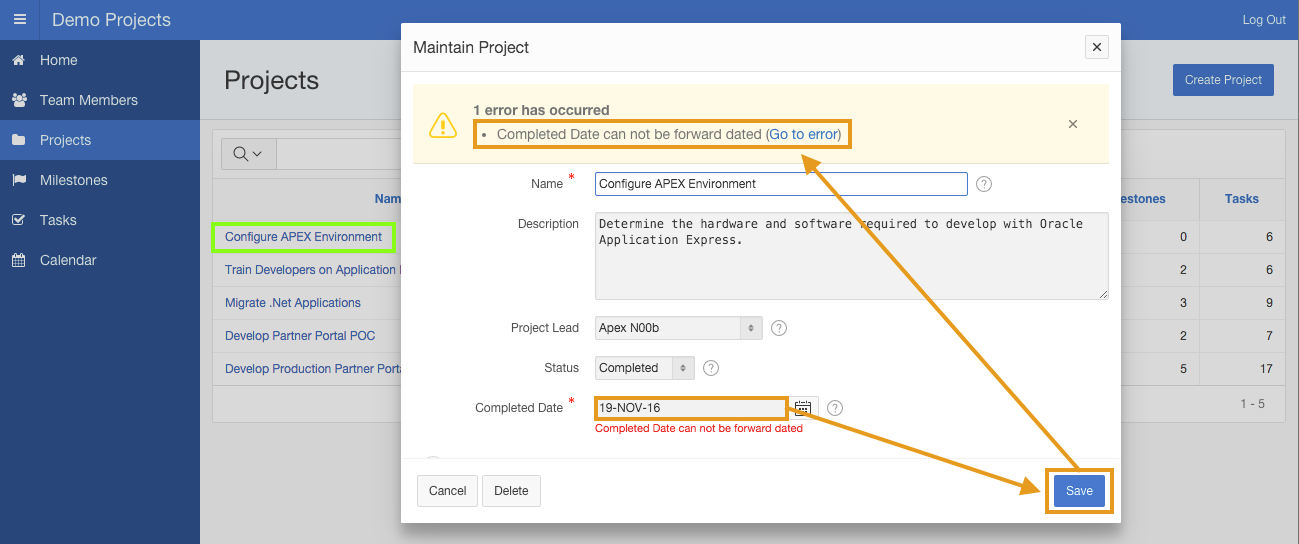
Task: Click the Delete button
Action: pos(511,491)
